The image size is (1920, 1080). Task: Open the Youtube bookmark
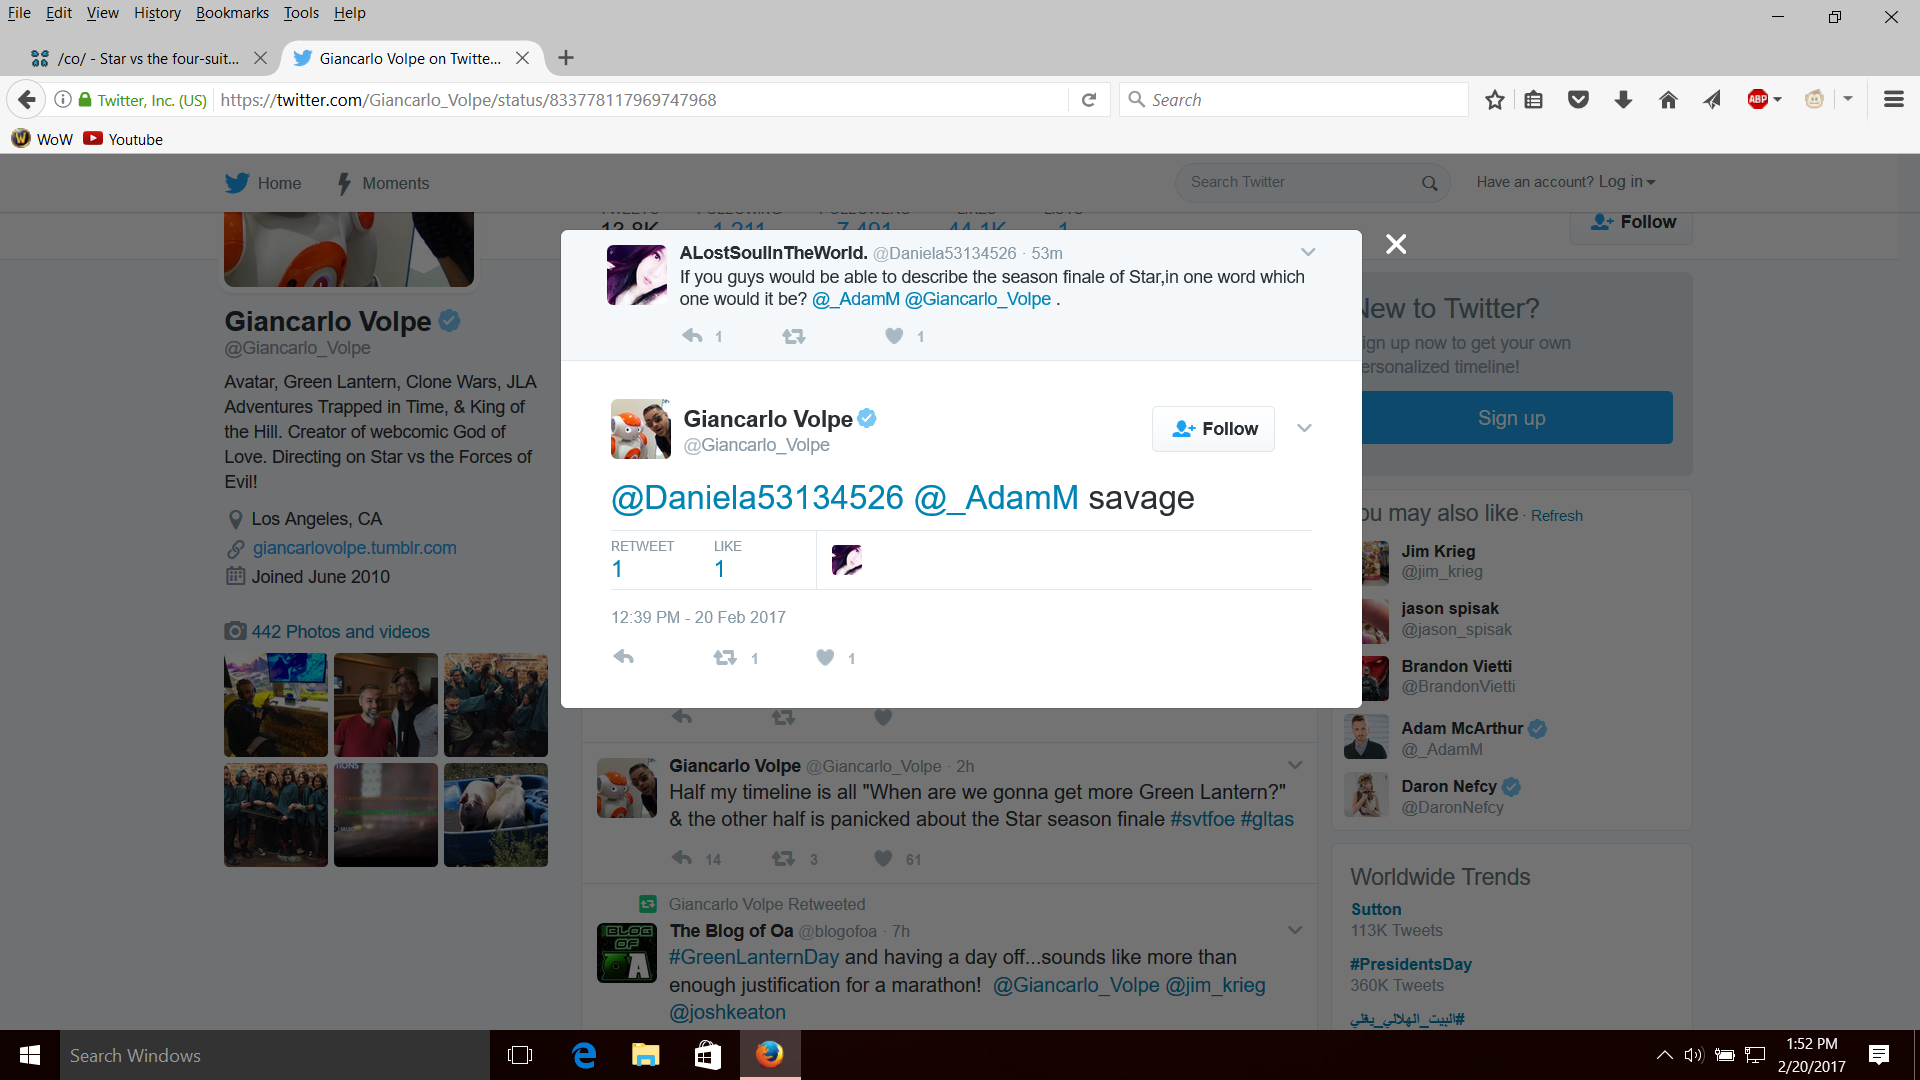point(123,139)
